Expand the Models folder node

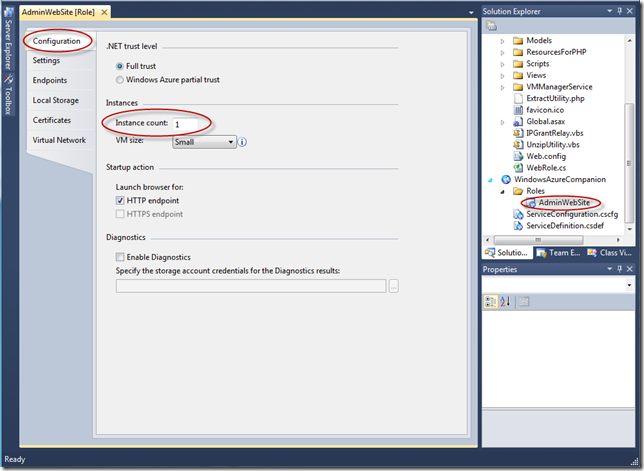(502, 41)
